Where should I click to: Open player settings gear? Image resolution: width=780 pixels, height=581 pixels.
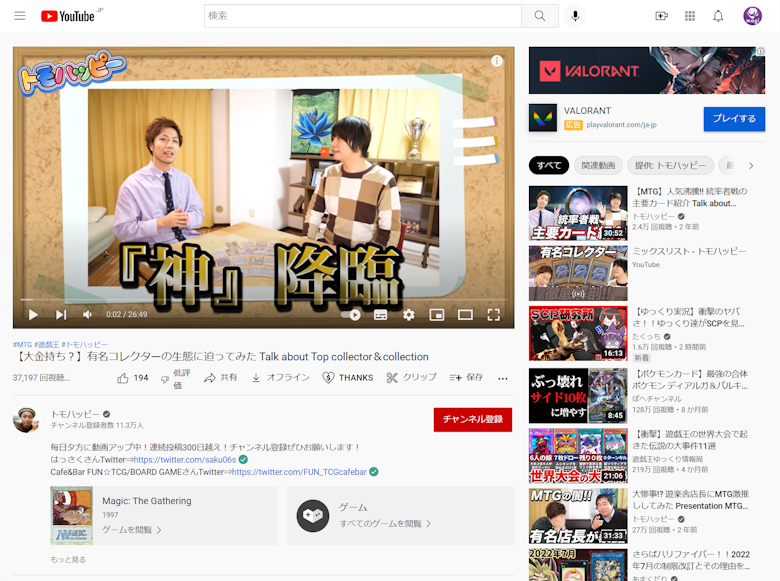tap(408, 314)
